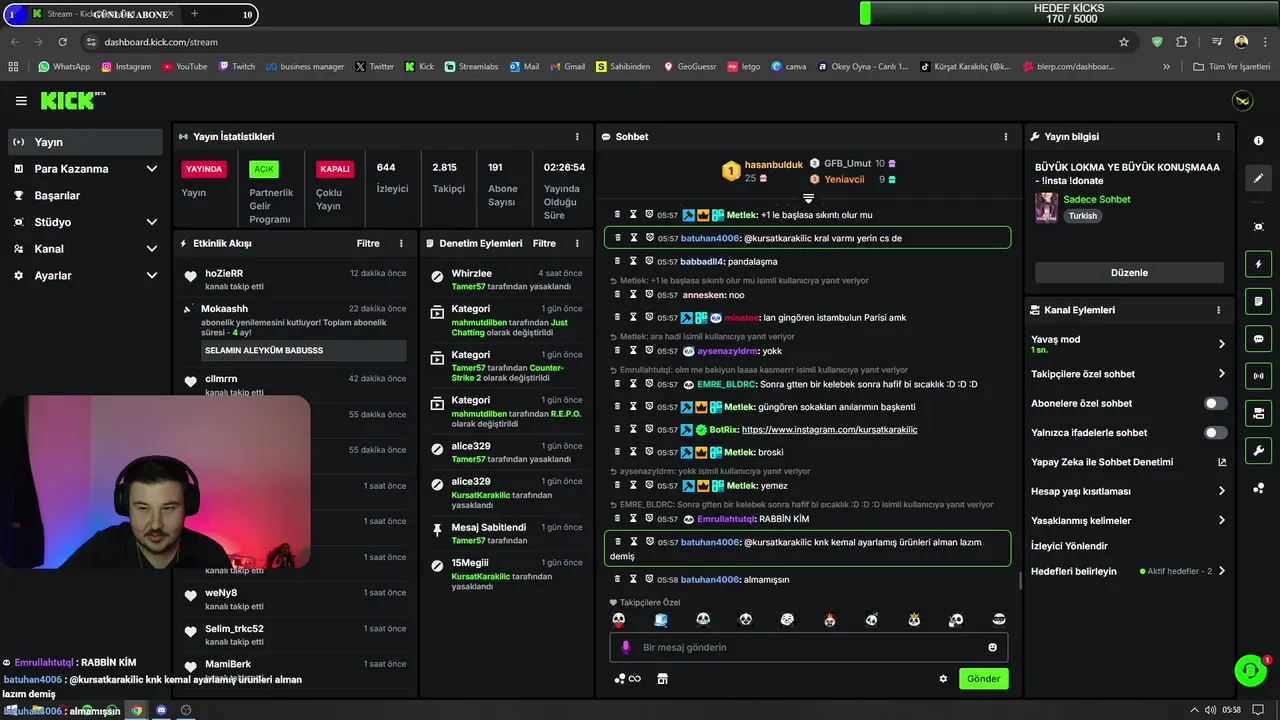Open a new browser tab

coord(194,14)
